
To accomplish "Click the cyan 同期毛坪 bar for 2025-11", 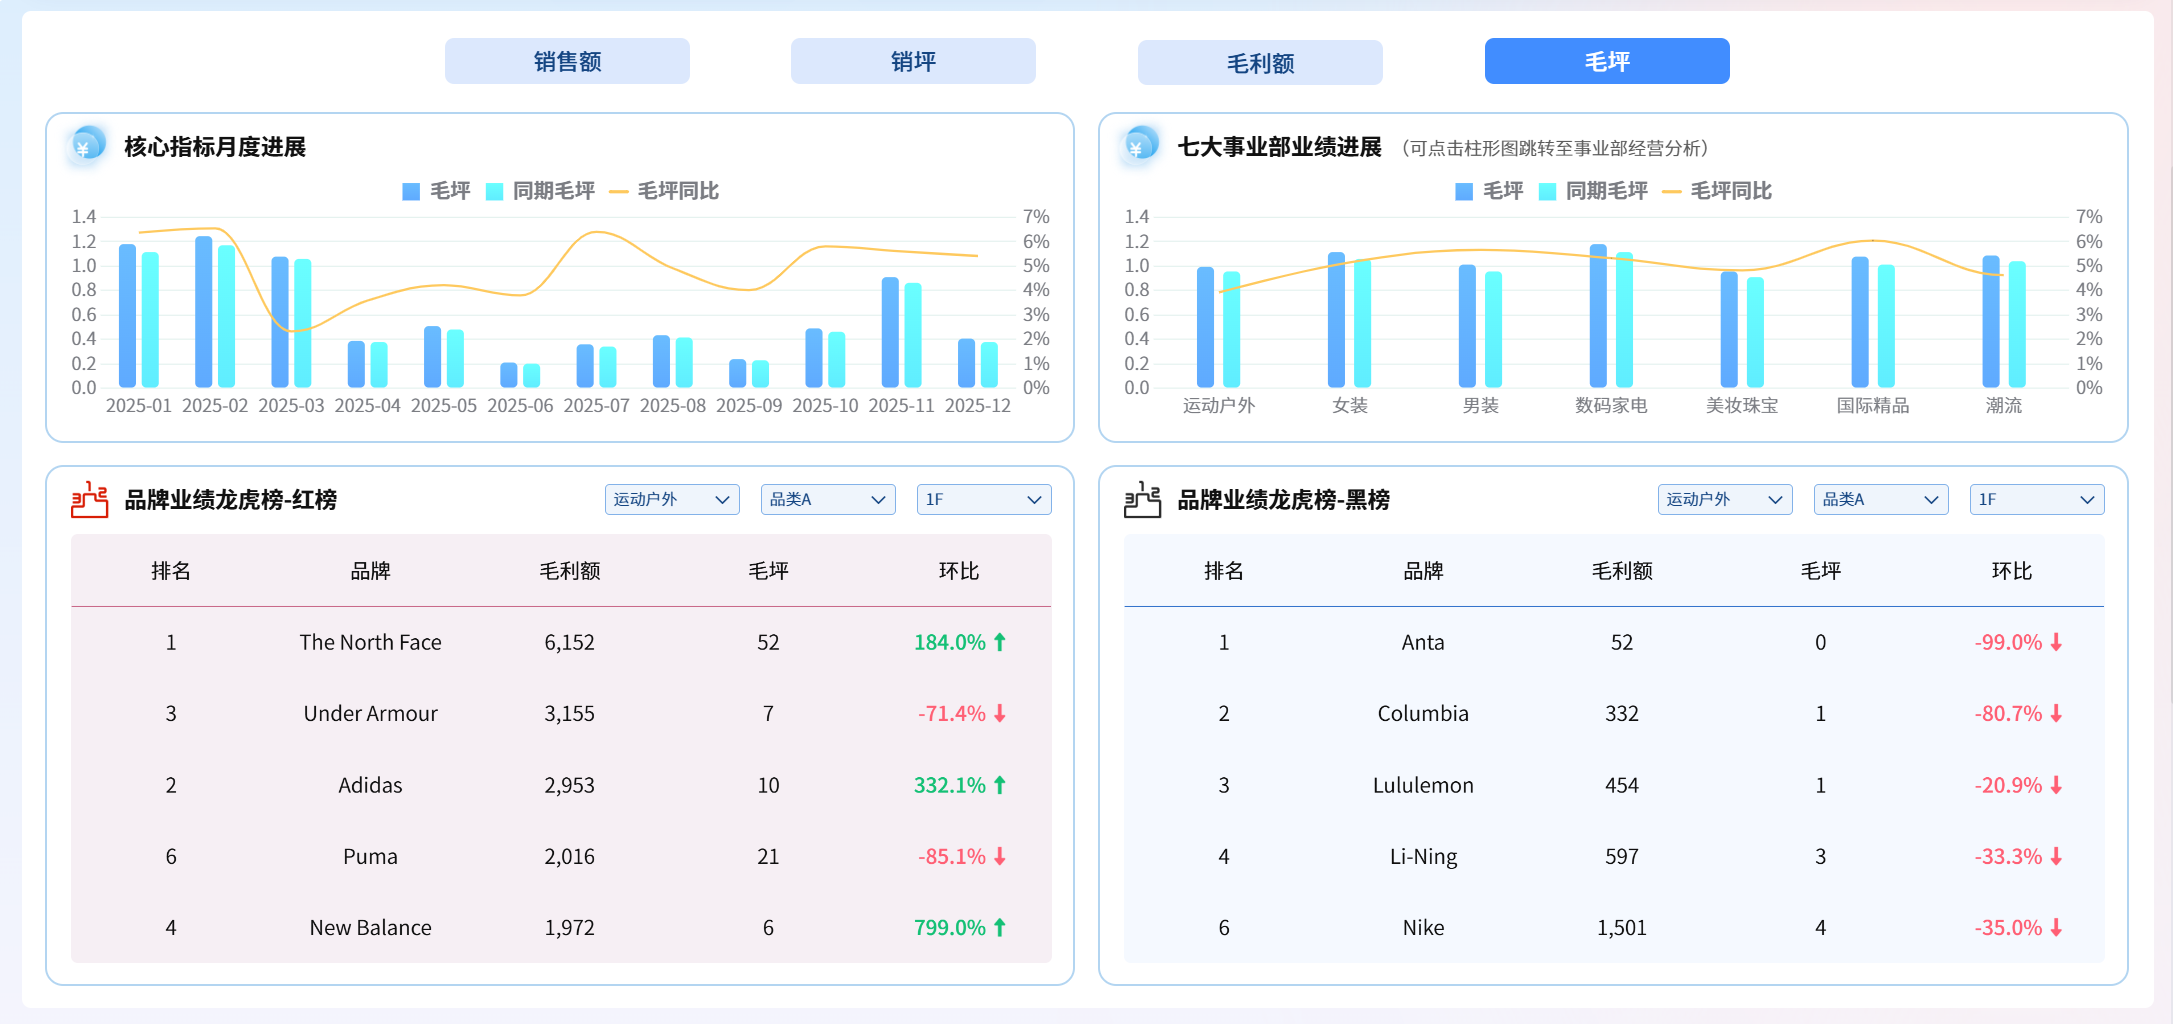I will point(913,335).
